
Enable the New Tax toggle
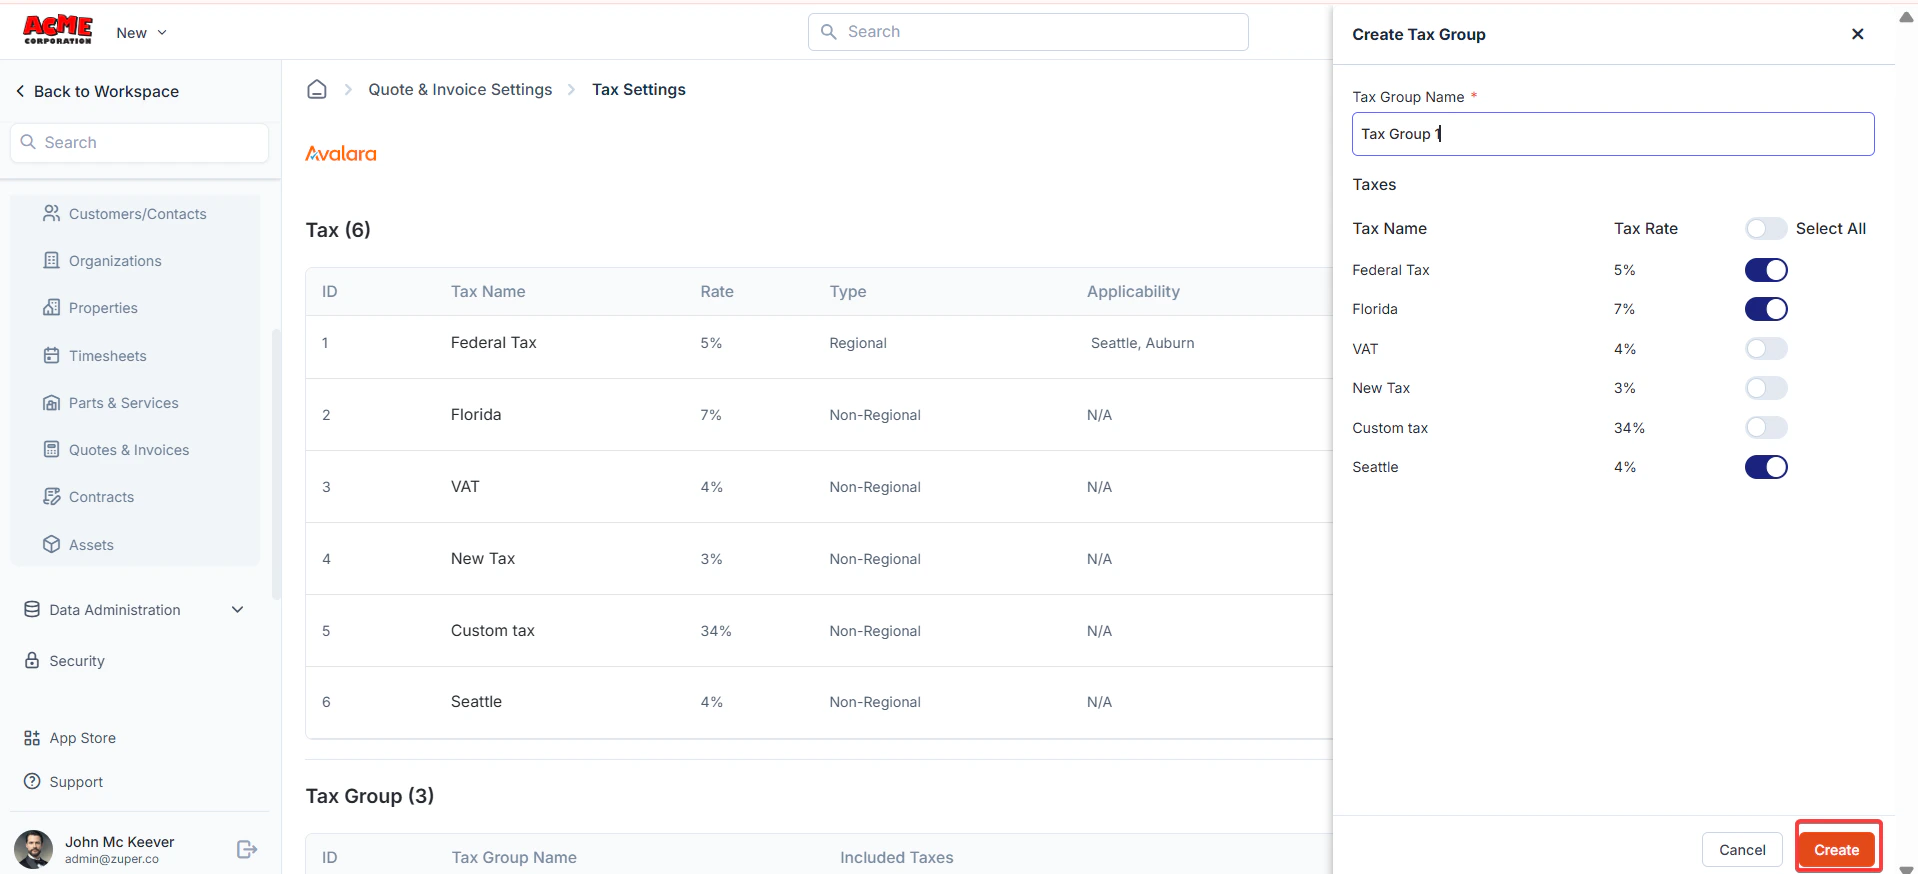pyautogui.click(x=1766, y=388)
